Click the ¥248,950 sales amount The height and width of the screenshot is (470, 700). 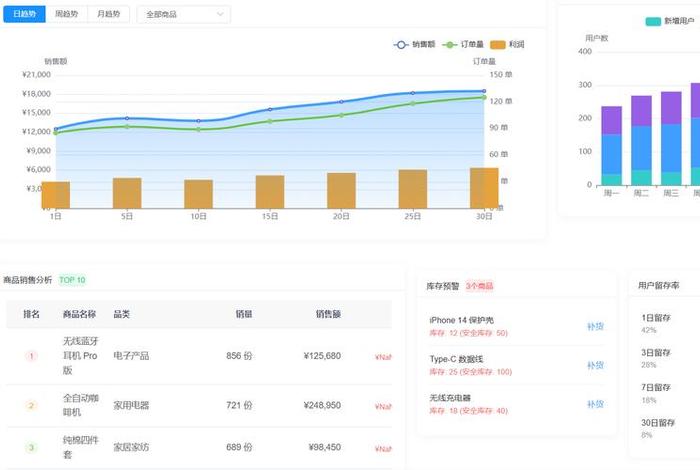click(322, 405)
